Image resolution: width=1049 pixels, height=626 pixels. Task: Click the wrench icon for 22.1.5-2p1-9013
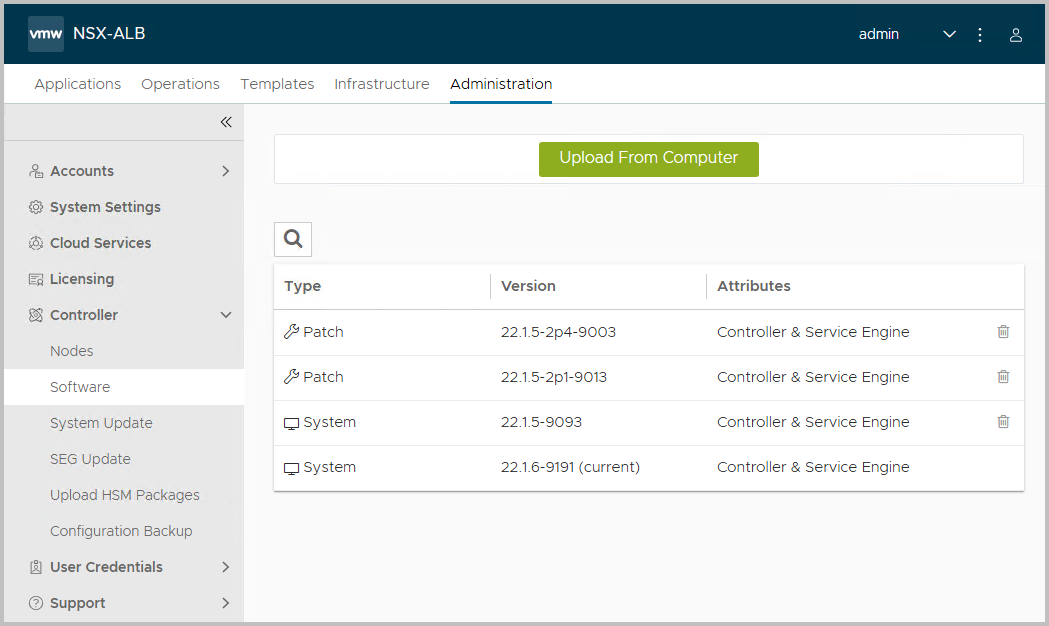pos(291,377)
